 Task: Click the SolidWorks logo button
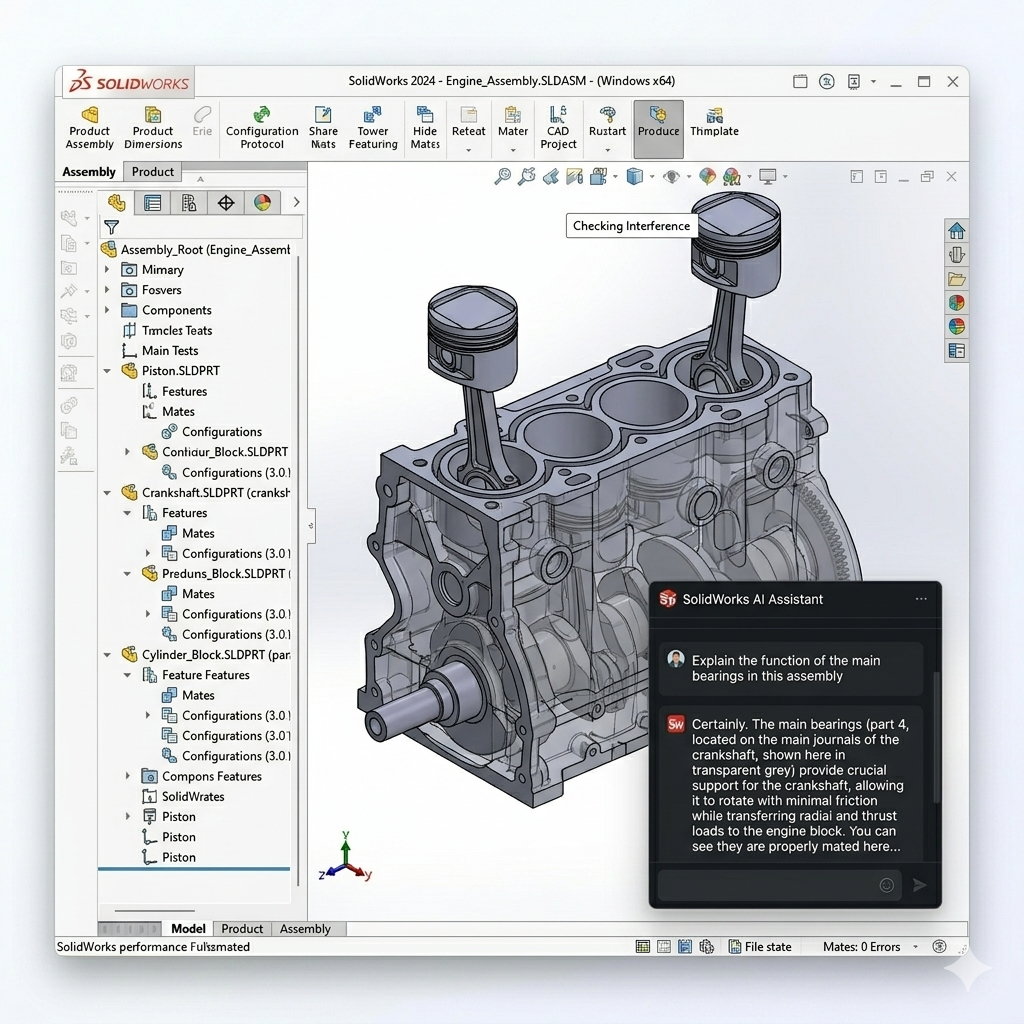point(129,82)
